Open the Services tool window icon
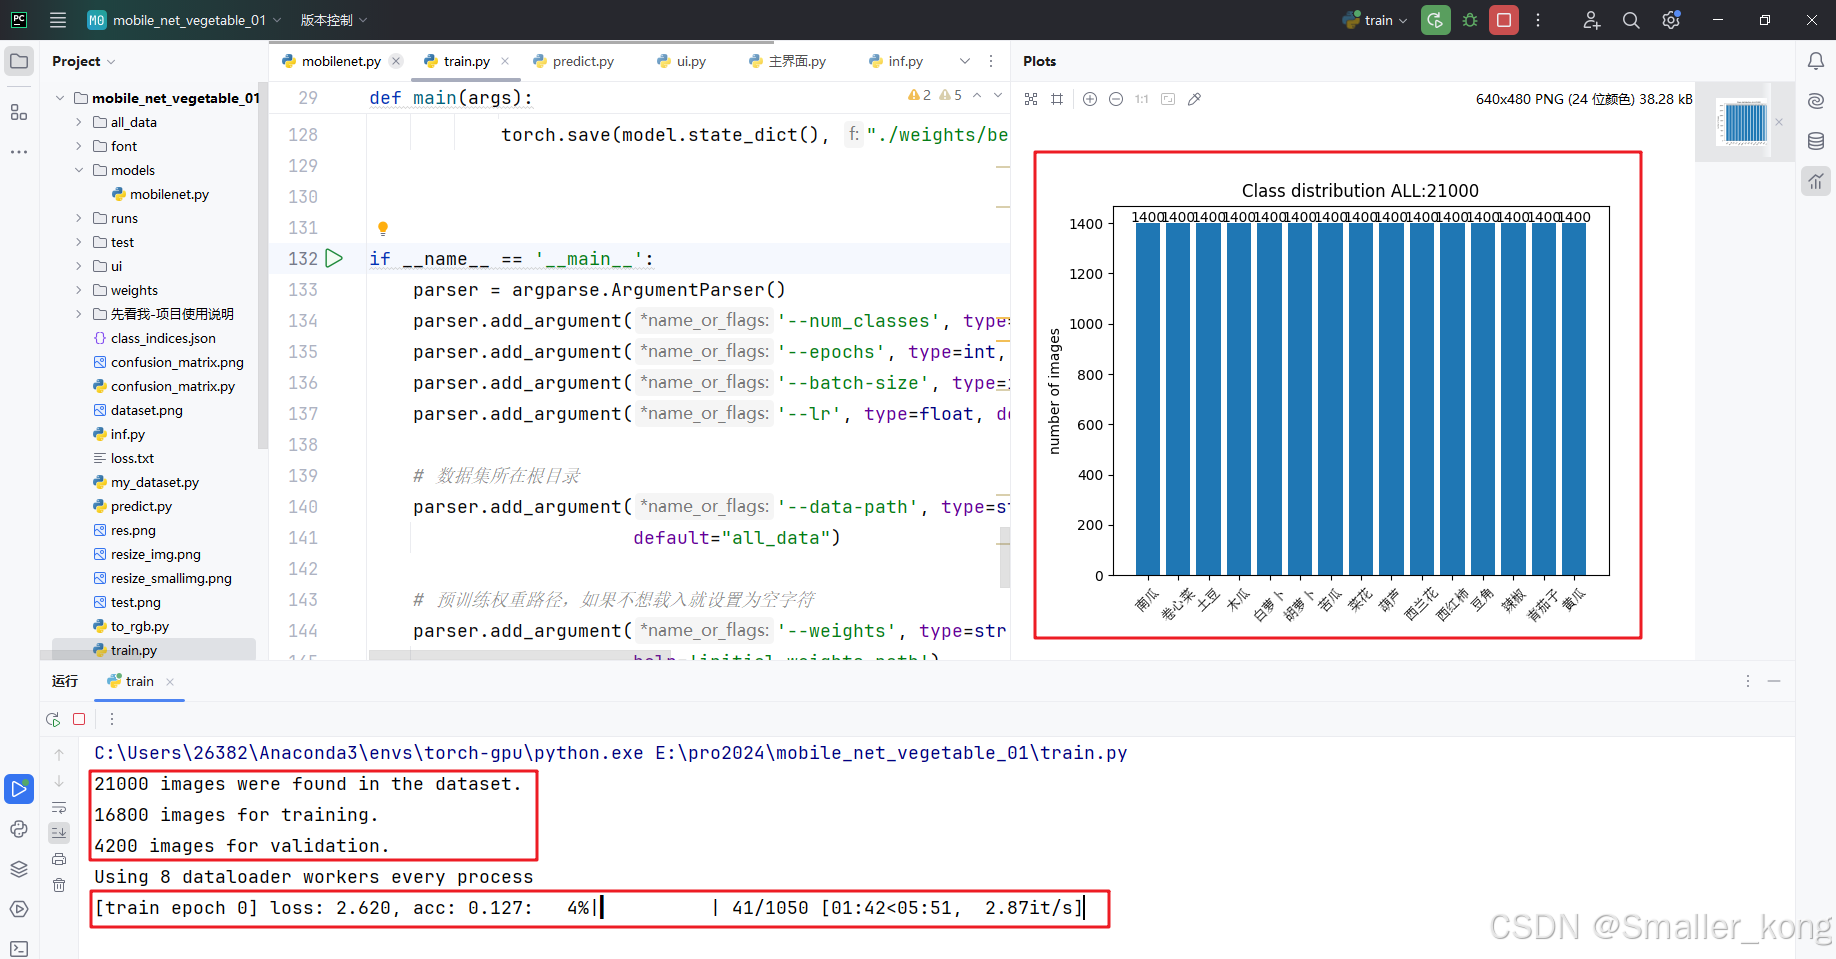Image resolution: width=1836 pixels, height=959 pixels. click(19, 909)
